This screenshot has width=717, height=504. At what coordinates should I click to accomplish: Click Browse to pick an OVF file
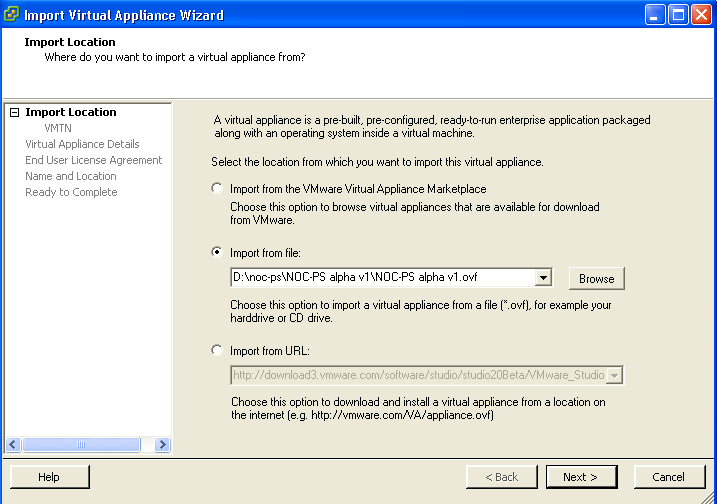pyautogui.click(x=596, y=279)
